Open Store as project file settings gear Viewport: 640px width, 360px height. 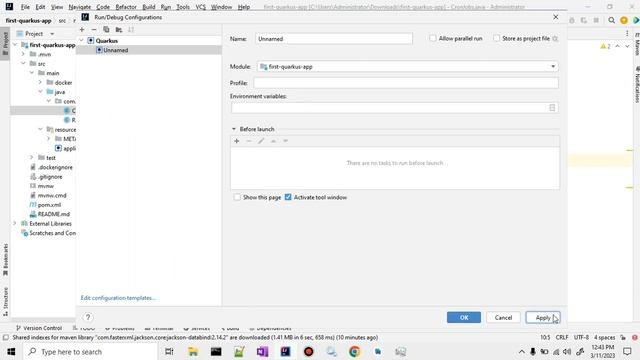click(555, 39)
